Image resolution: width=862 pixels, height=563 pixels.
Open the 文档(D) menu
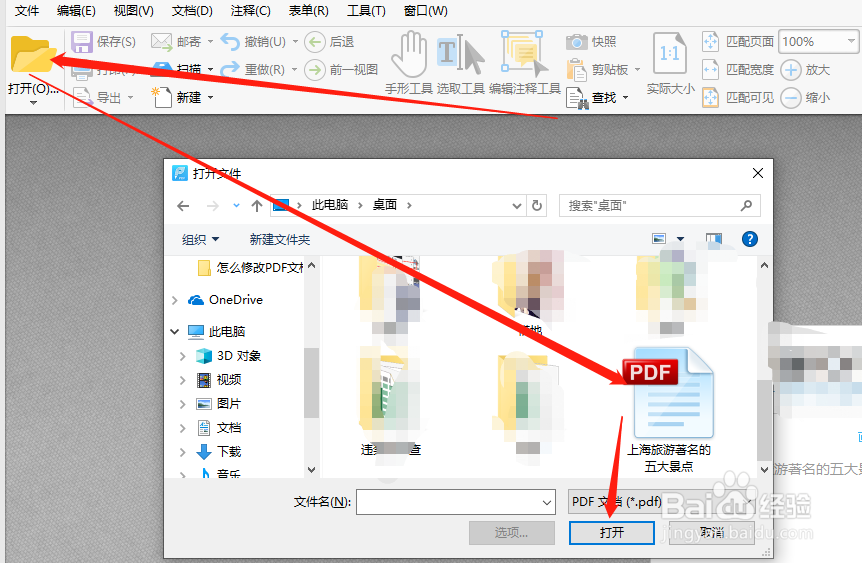(x=192, y=10)
